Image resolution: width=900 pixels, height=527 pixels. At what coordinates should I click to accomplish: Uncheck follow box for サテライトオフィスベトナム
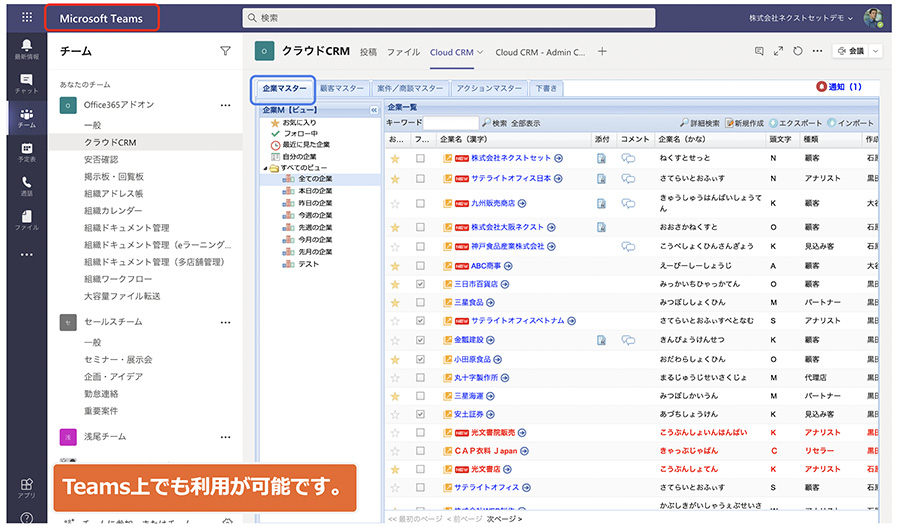(x=420, y=321)
